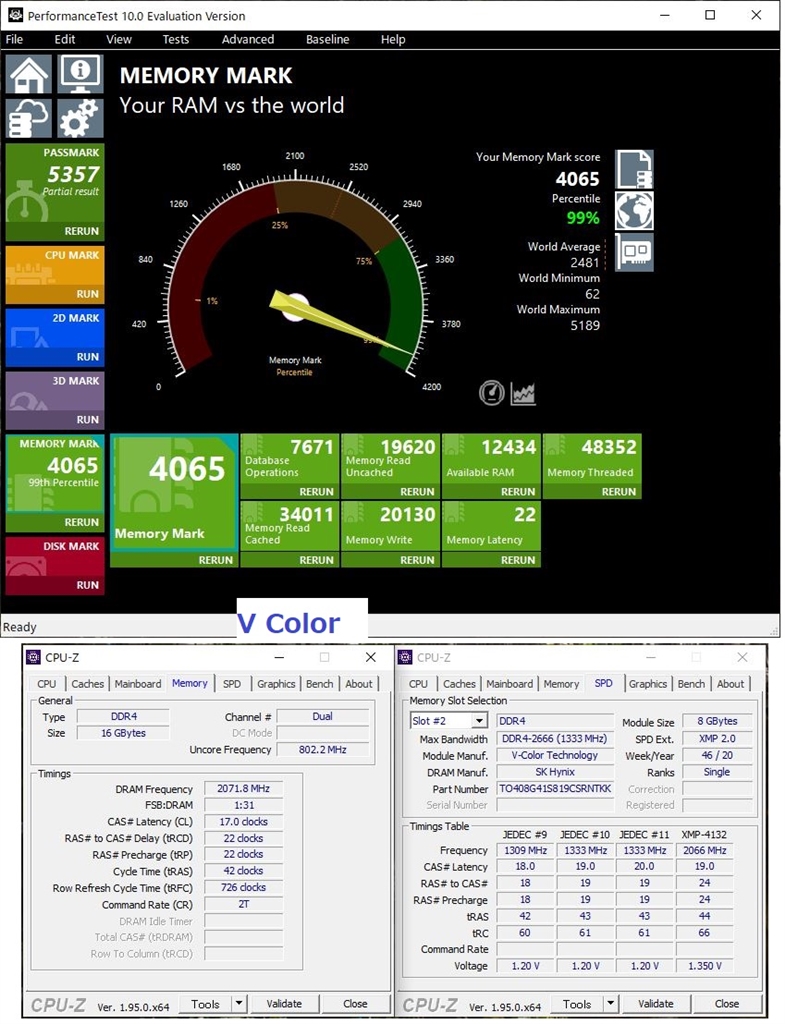Click Tools button in right CPU-Z window

[x=577, y=1004]
